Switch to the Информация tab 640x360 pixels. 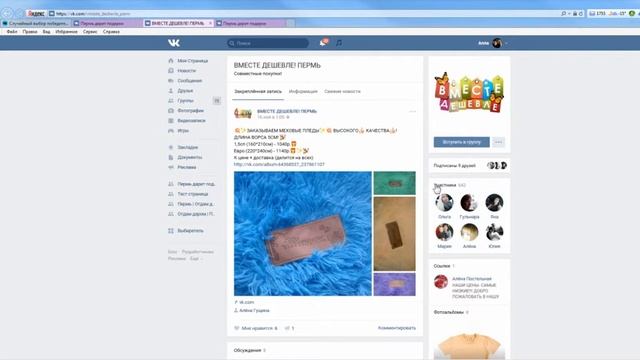pos(303,91)
